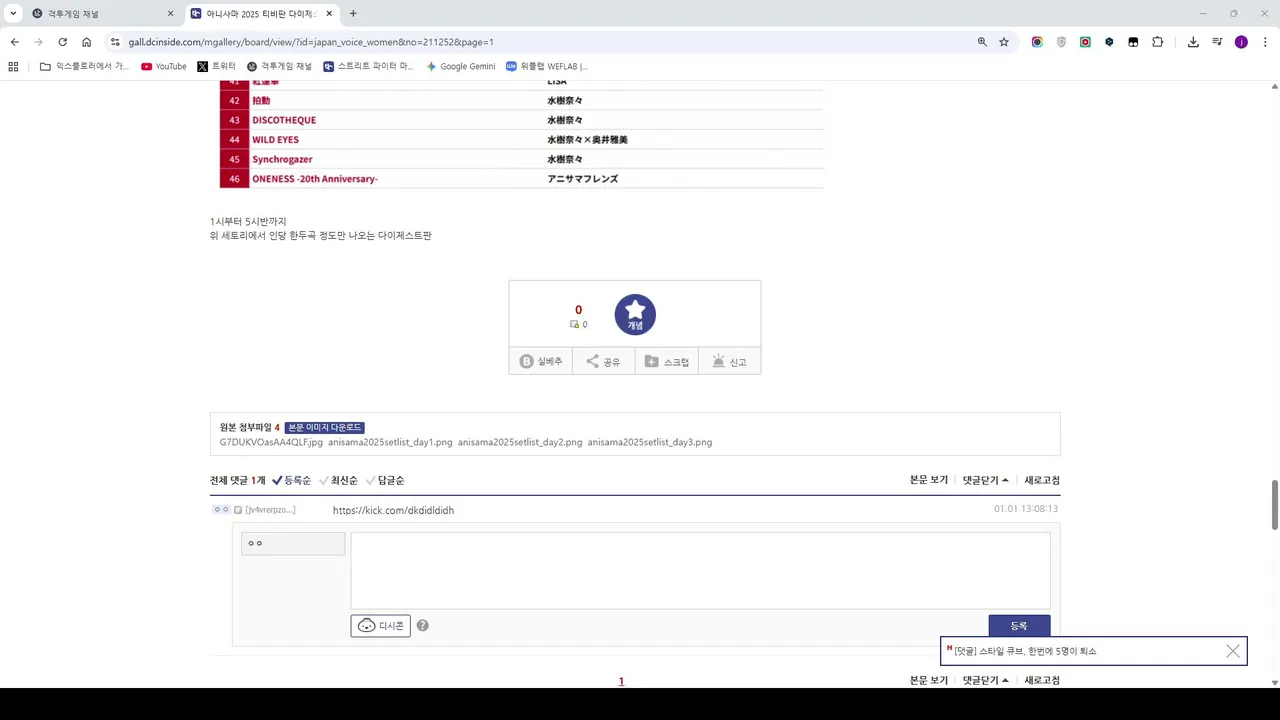Viewport: 1280px width, 720px height.
Task: Open the profile avatar menu
Action: pyautogui.click(x=1241, y=42)
